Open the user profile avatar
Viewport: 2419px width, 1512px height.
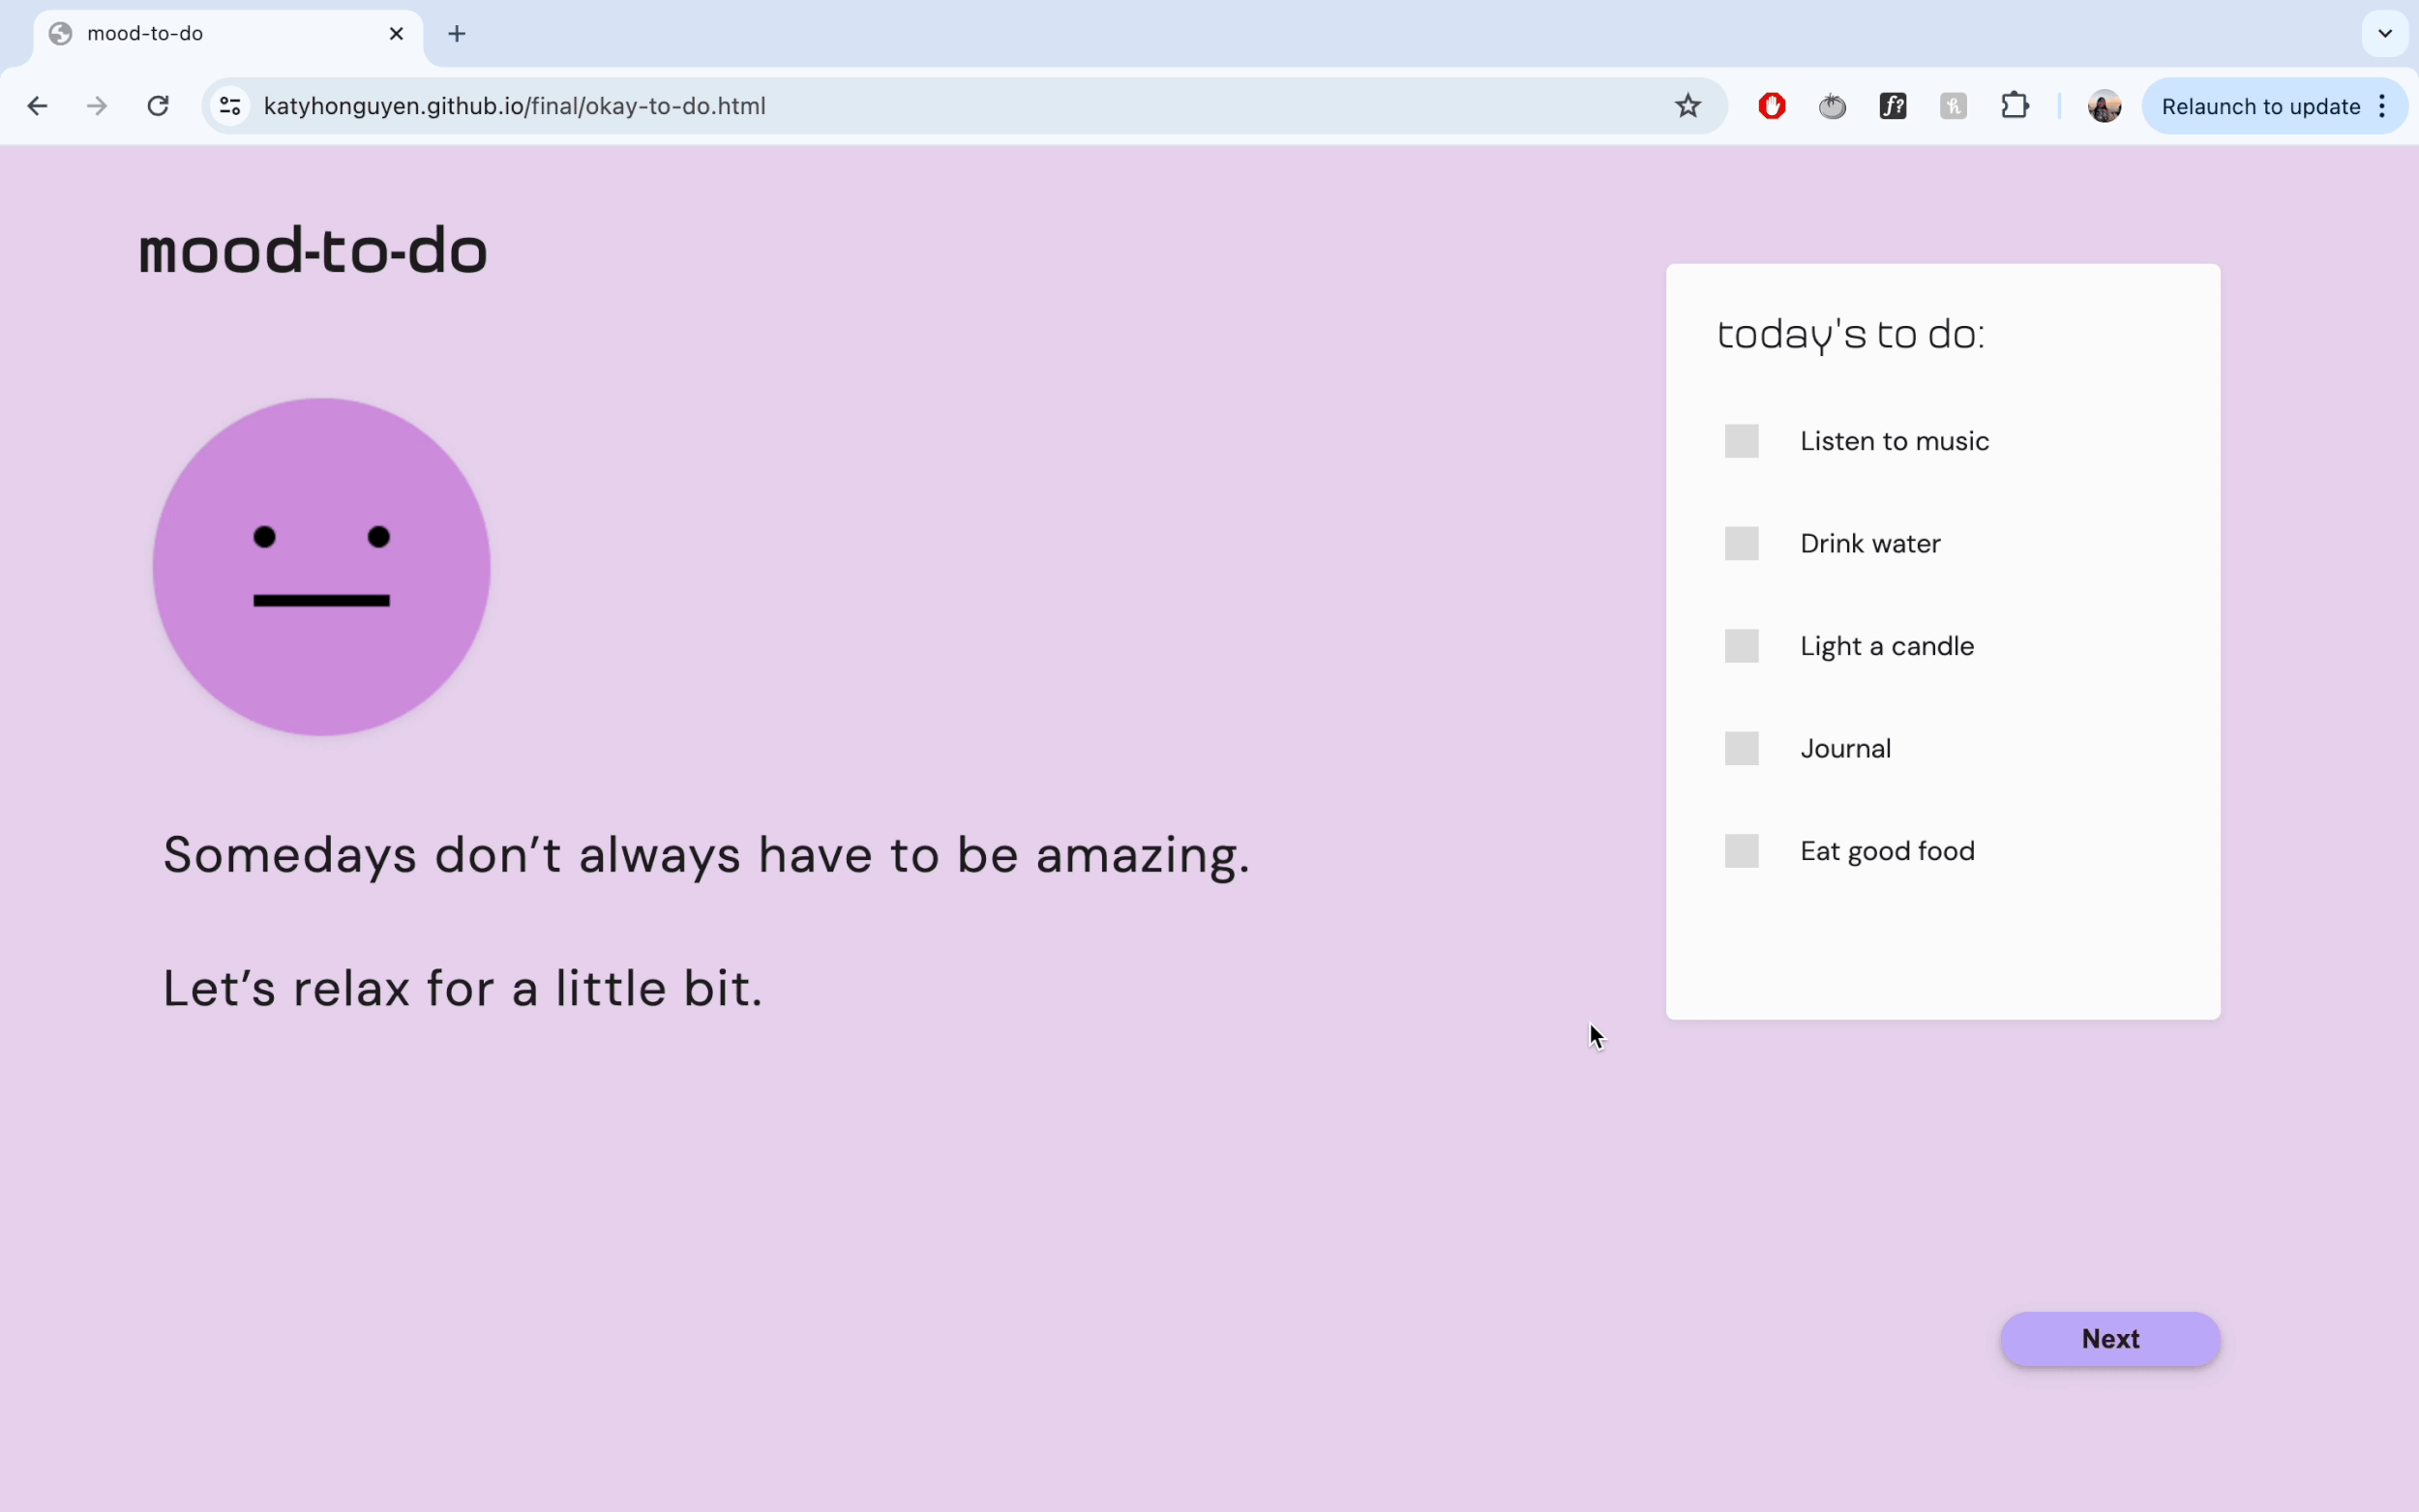[2104, 106]
